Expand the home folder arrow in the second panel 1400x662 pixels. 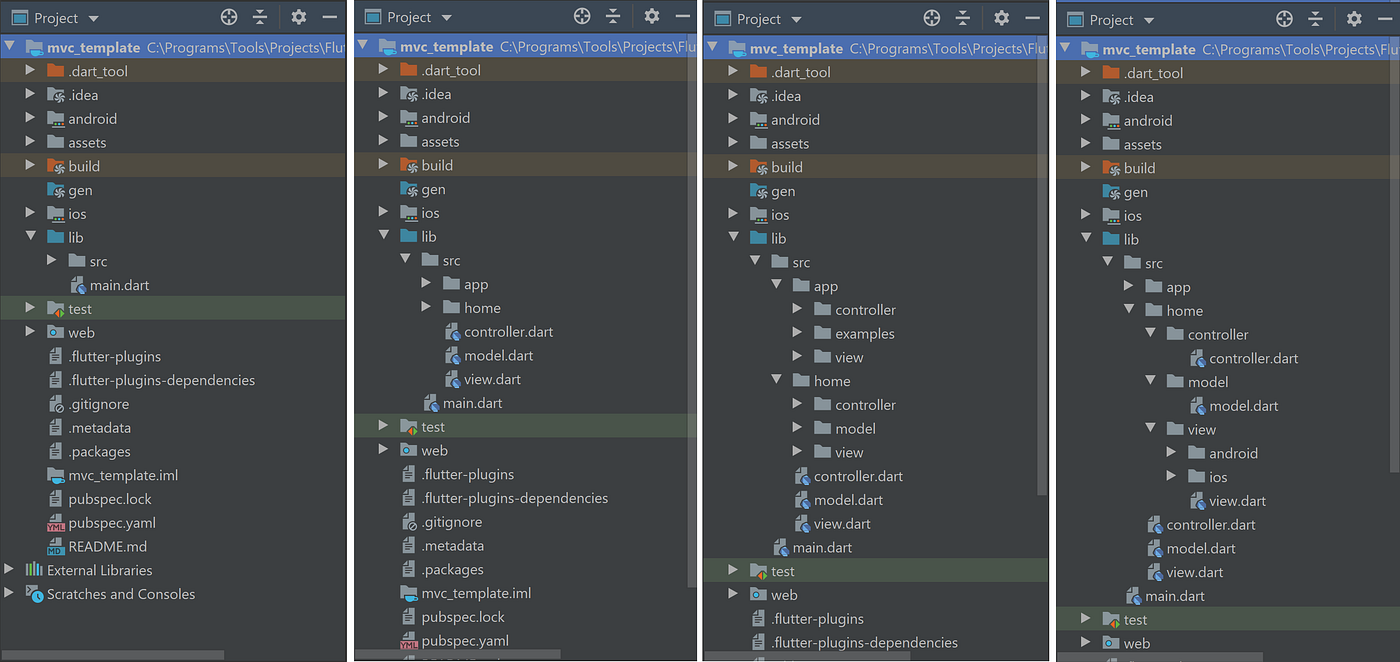tap(426, 307)
